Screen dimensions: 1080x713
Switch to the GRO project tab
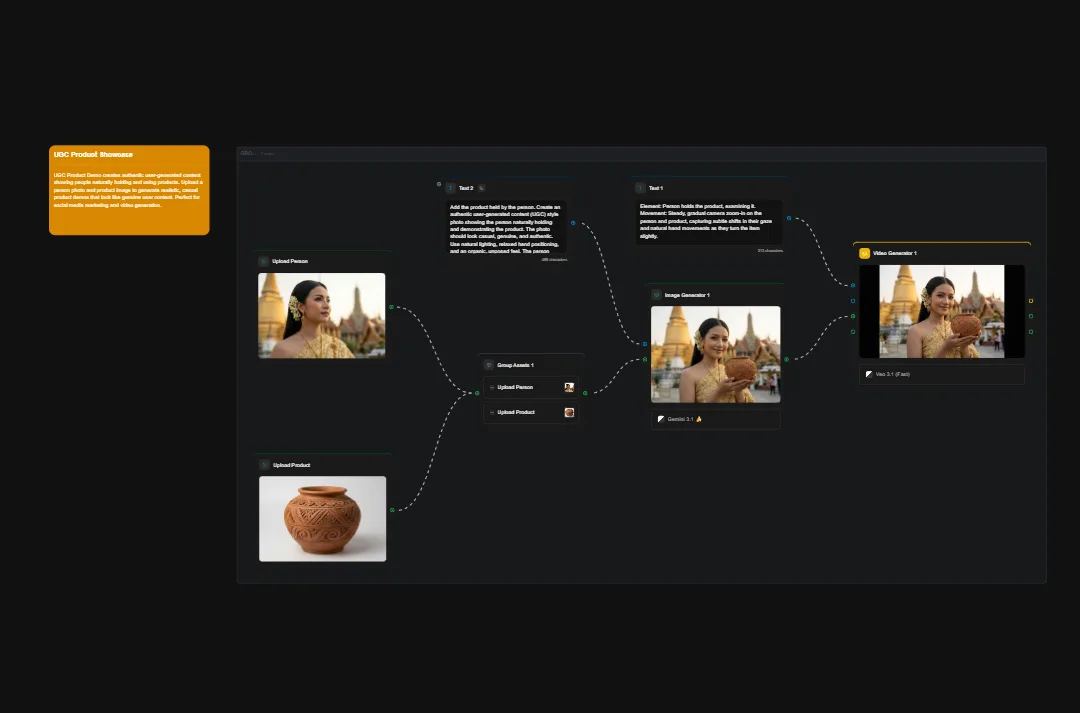(x=246, y=153)
